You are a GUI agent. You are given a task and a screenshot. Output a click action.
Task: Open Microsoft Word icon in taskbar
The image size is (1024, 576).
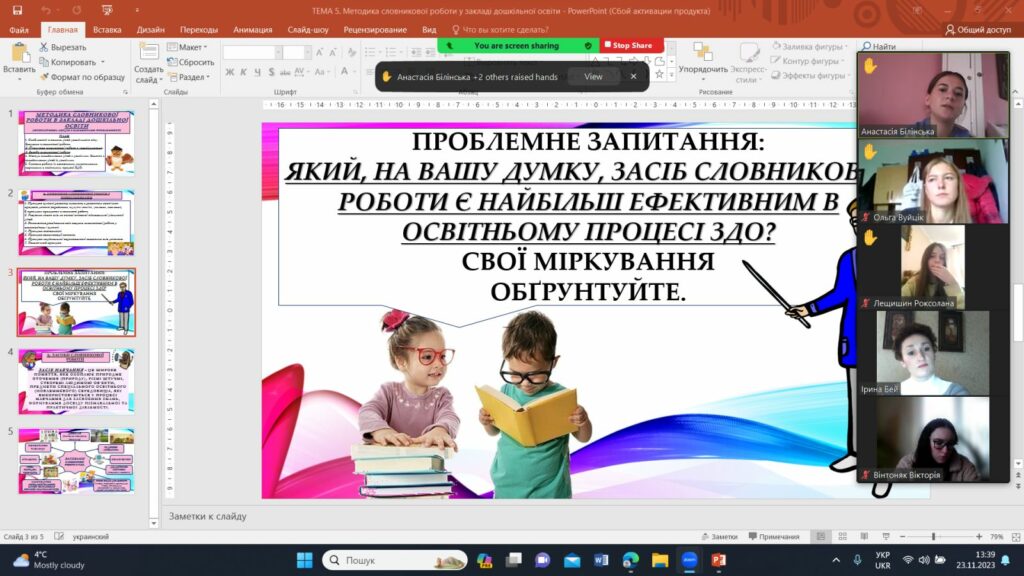601,560
